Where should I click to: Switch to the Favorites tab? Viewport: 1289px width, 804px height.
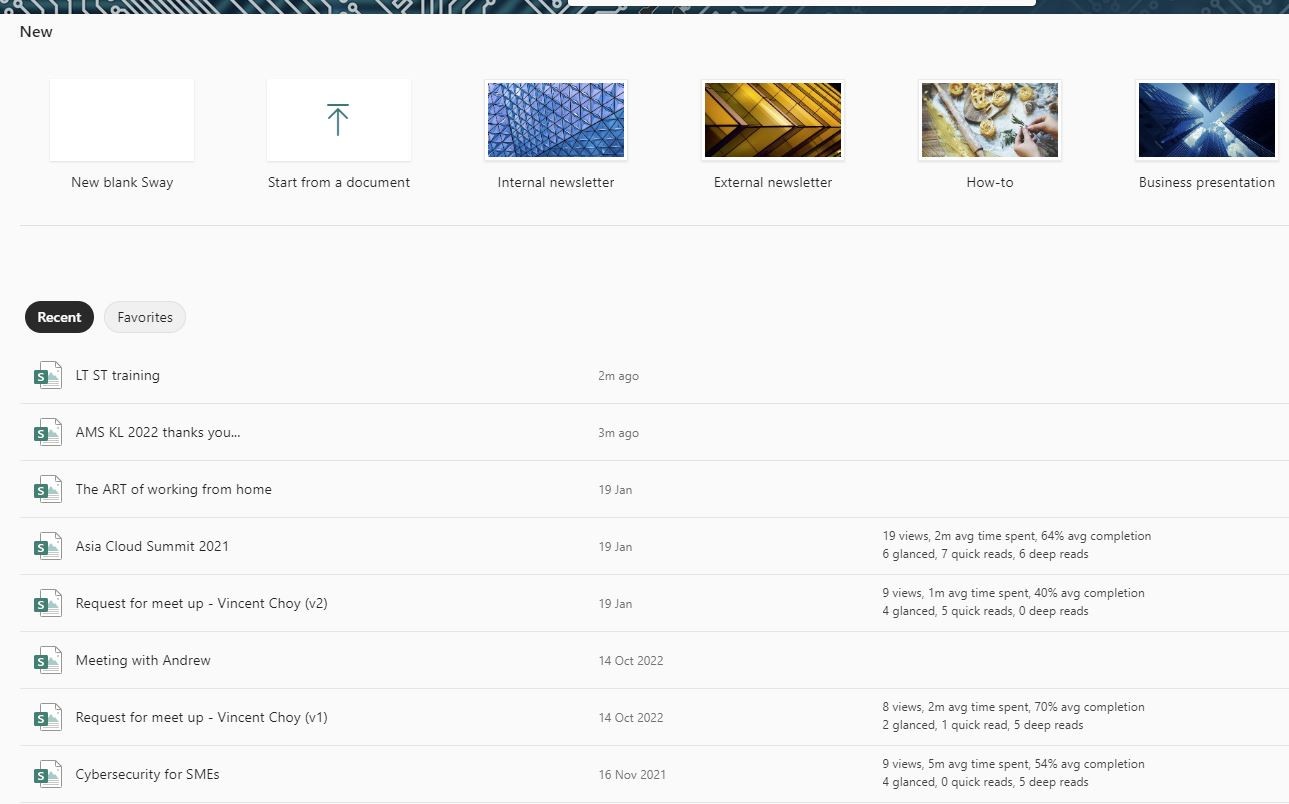pyautogui.click(x=144, y=317)
